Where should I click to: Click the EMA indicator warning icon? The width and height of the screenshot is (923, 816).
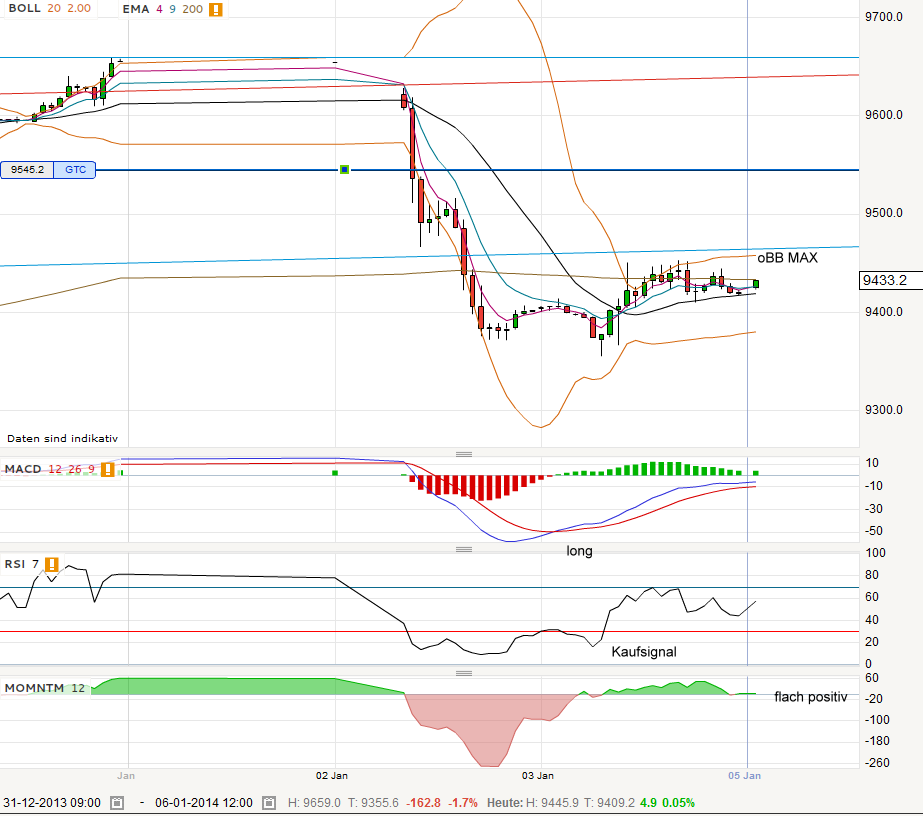click(x=216, y=9)
